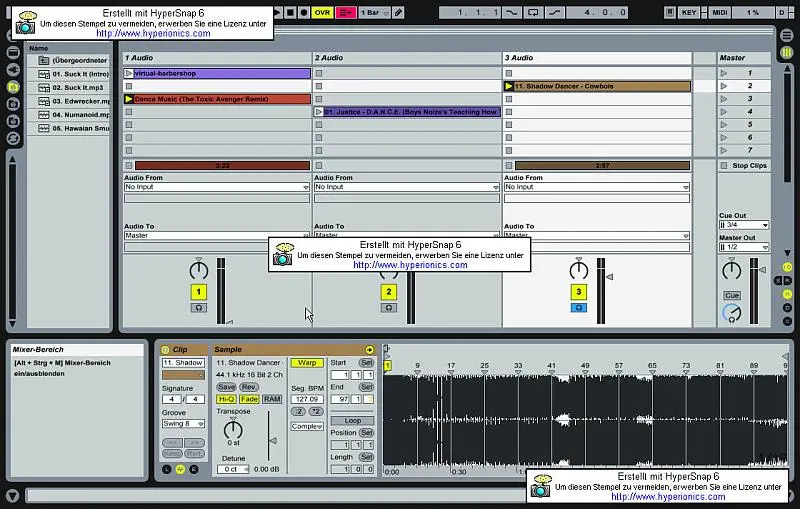Click headphone solo icon on track 1
800x509 pixels.
[x=198, y=308]
